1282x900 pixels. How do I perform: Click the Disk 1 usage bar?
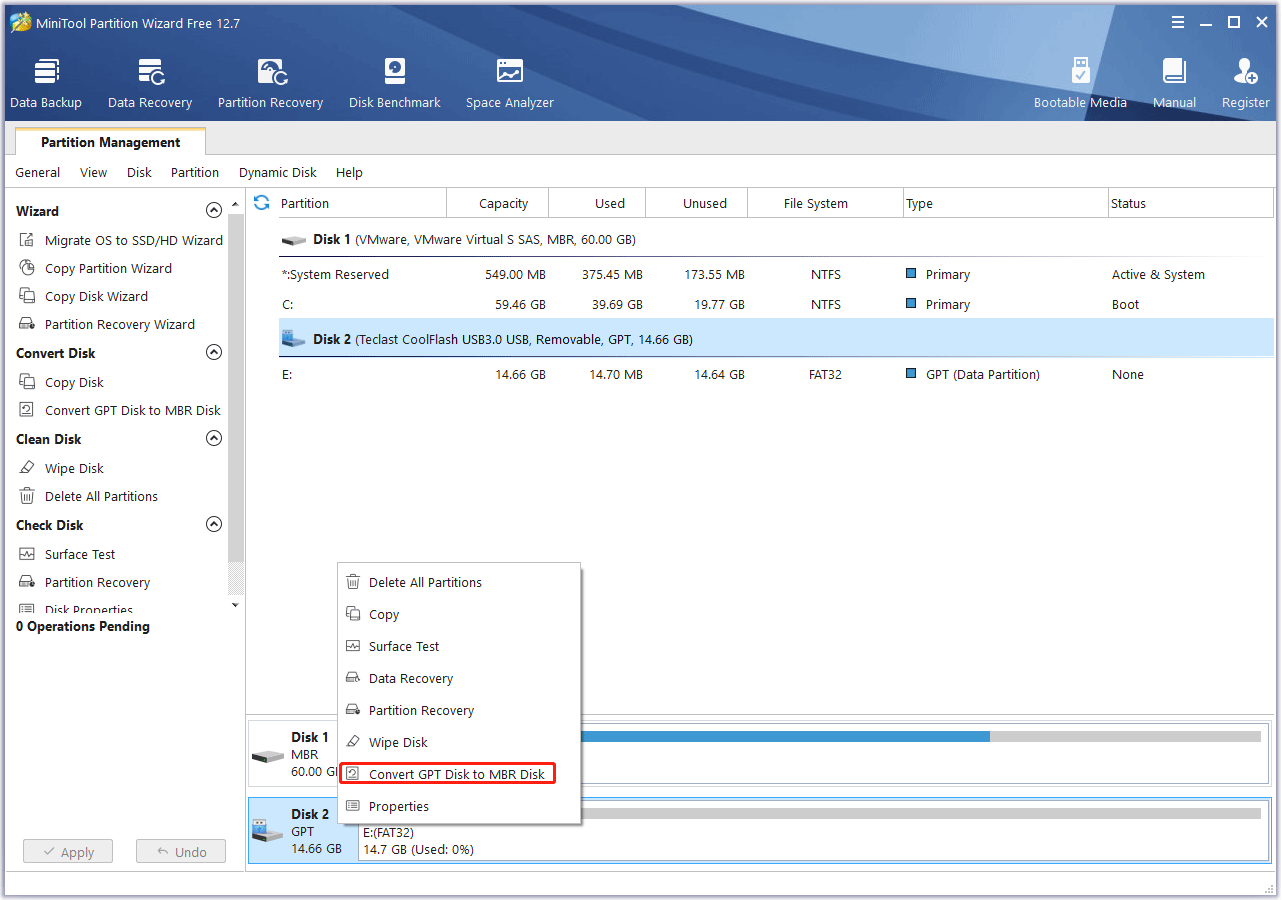(x=920, y=736)
